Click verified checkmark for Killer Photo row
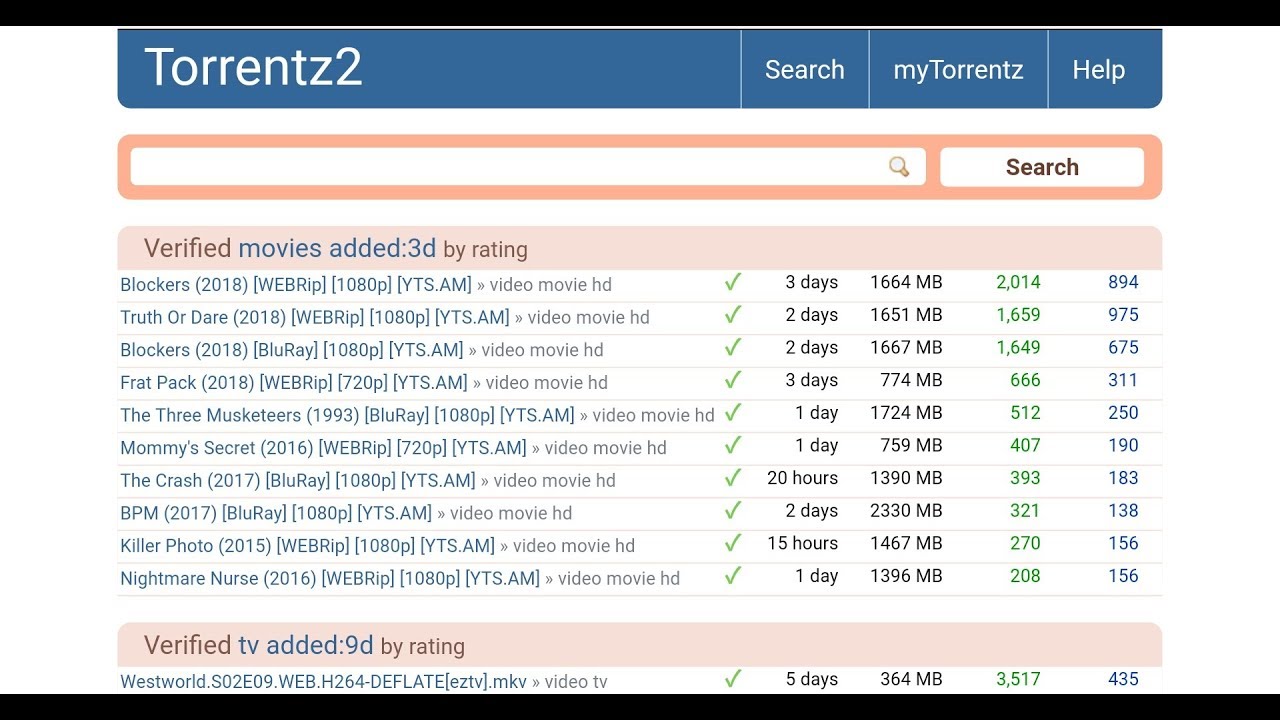The height and width of the screenshot is (720, 1280). 733,543
